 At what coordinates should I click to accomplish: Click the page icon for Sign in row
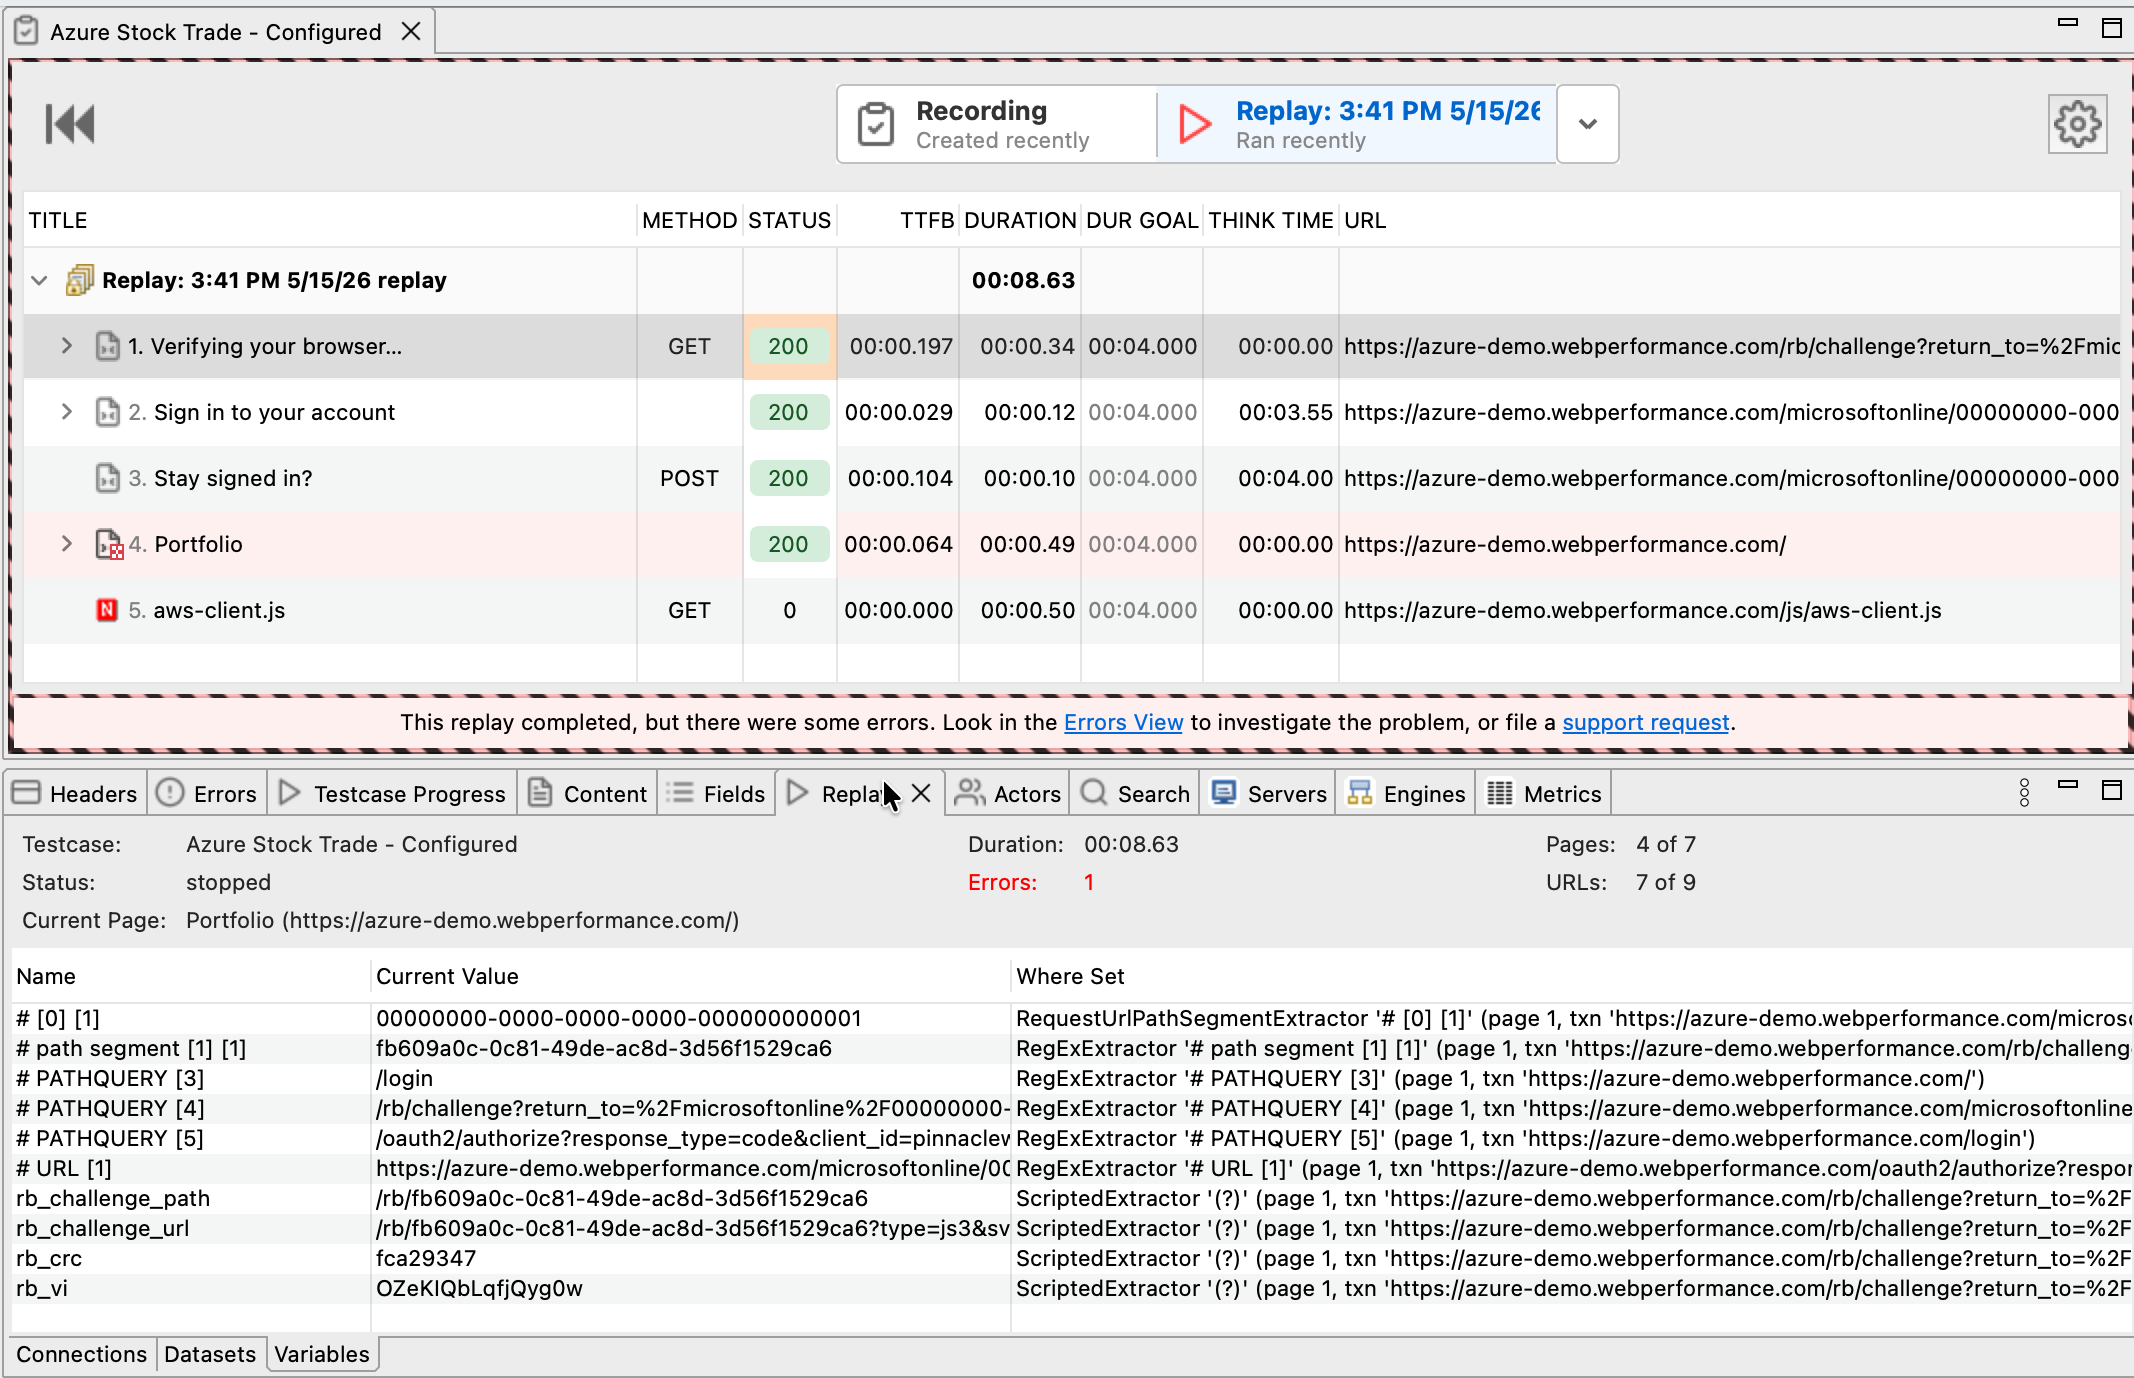tap(108, 412)
